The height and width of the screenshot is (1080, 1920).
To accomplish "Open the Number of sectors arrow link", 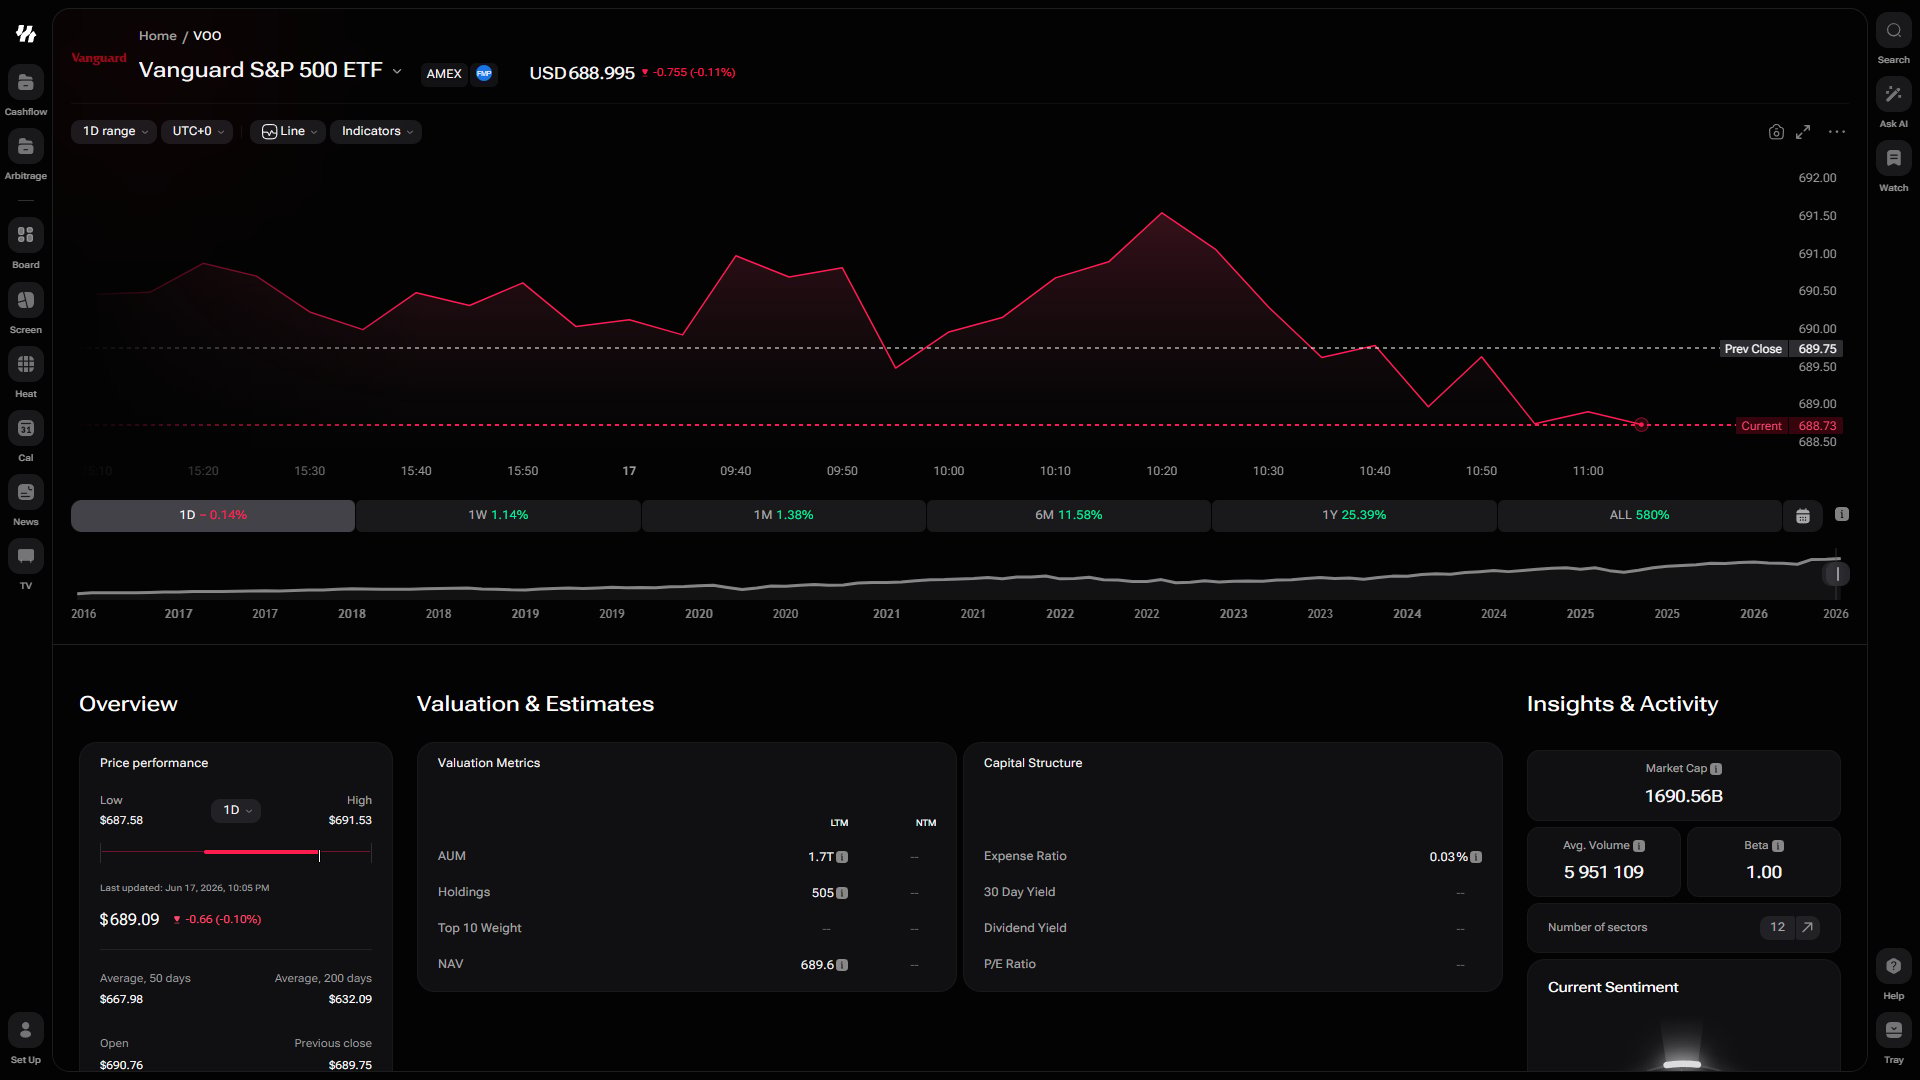I will pyautogui.click(x=1807, y=927).
